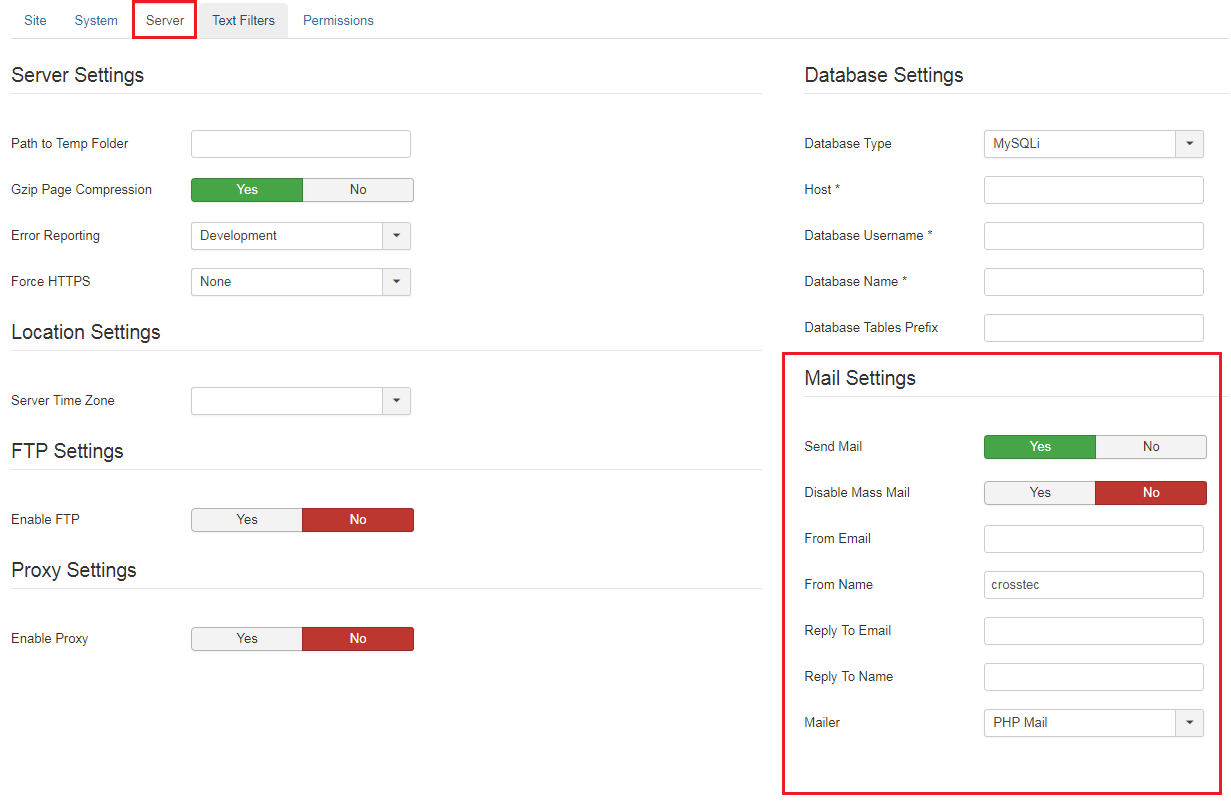The height and width of the screenshot is (804, 1231).
Task: Click the Location Settings heading
Action: [86, 332]
